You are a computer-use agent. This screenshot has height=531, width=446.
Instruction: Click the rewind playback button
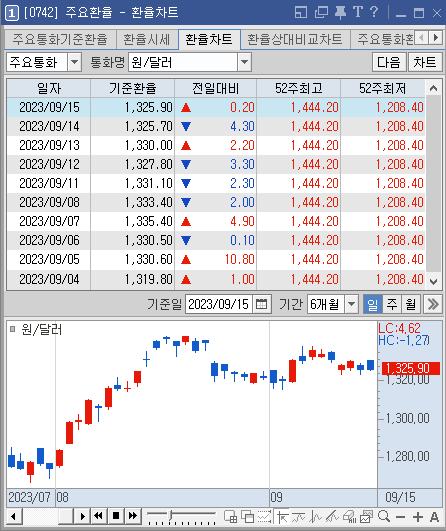tap(99, 516)
